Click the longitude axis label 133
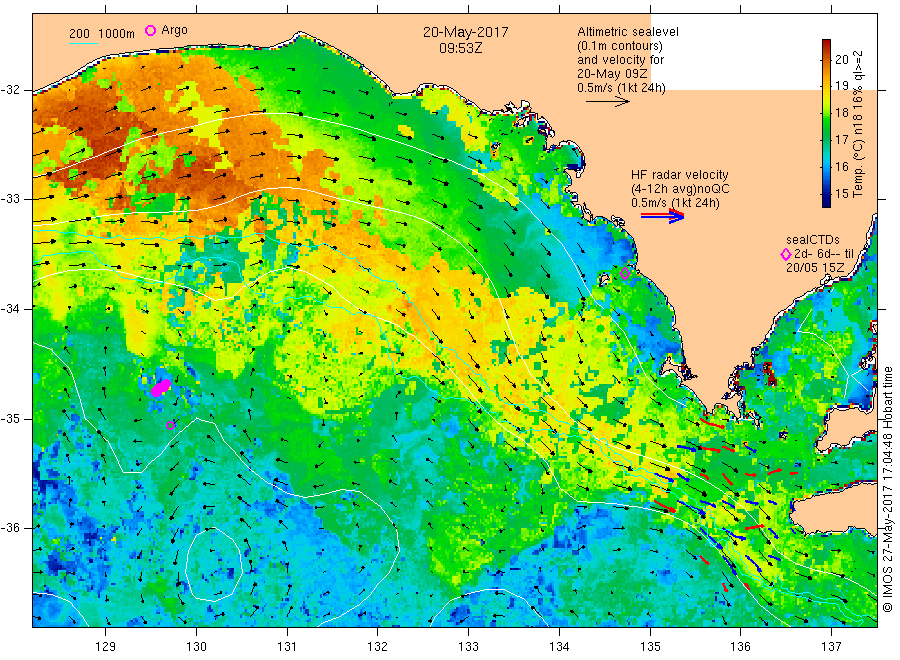This screenshot has width=900, height=660. [x=468, y=646]
